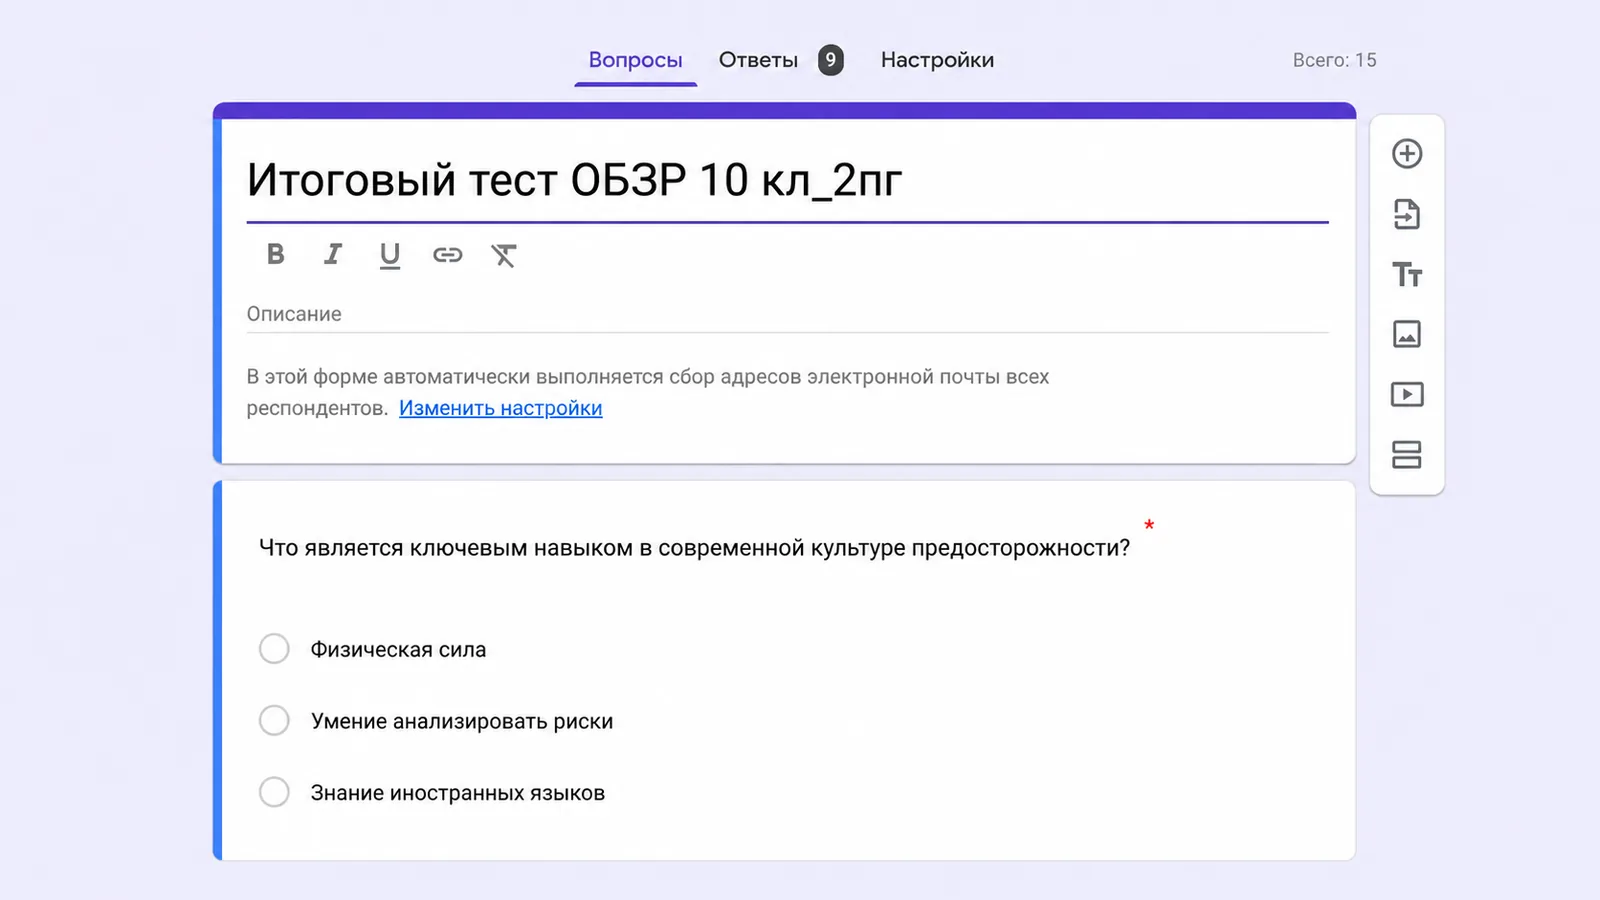Click the Всего: 15 points label

[1334, 60]
